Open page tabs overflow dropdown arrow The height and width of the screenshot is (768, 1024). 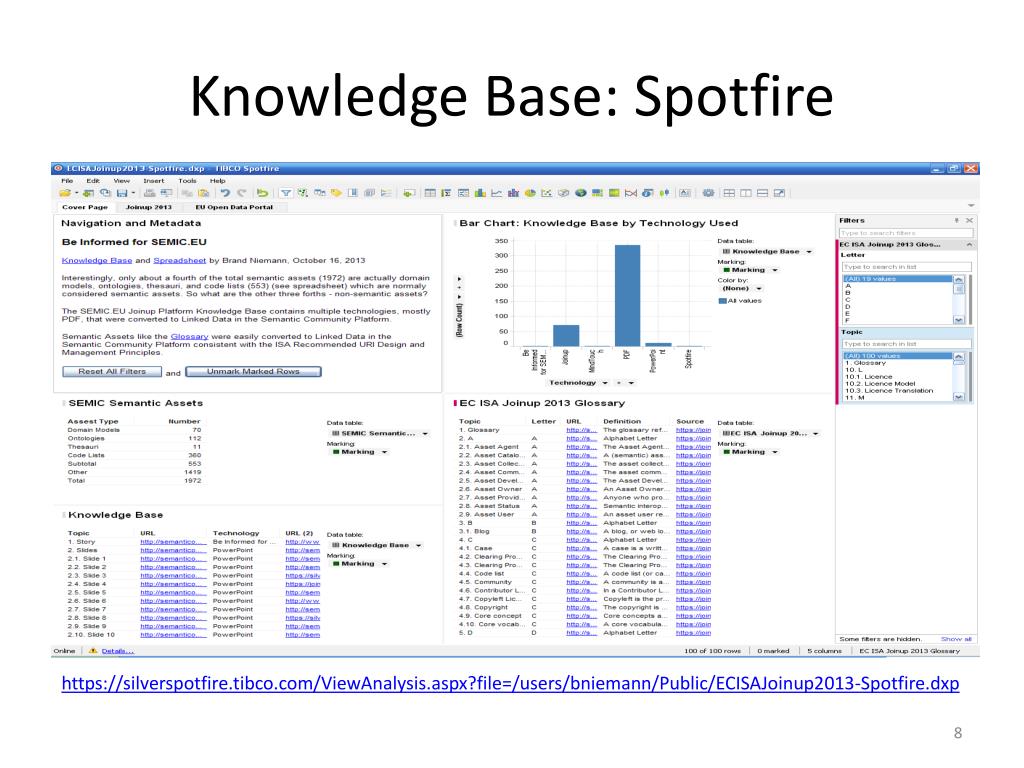pos(971,206)
